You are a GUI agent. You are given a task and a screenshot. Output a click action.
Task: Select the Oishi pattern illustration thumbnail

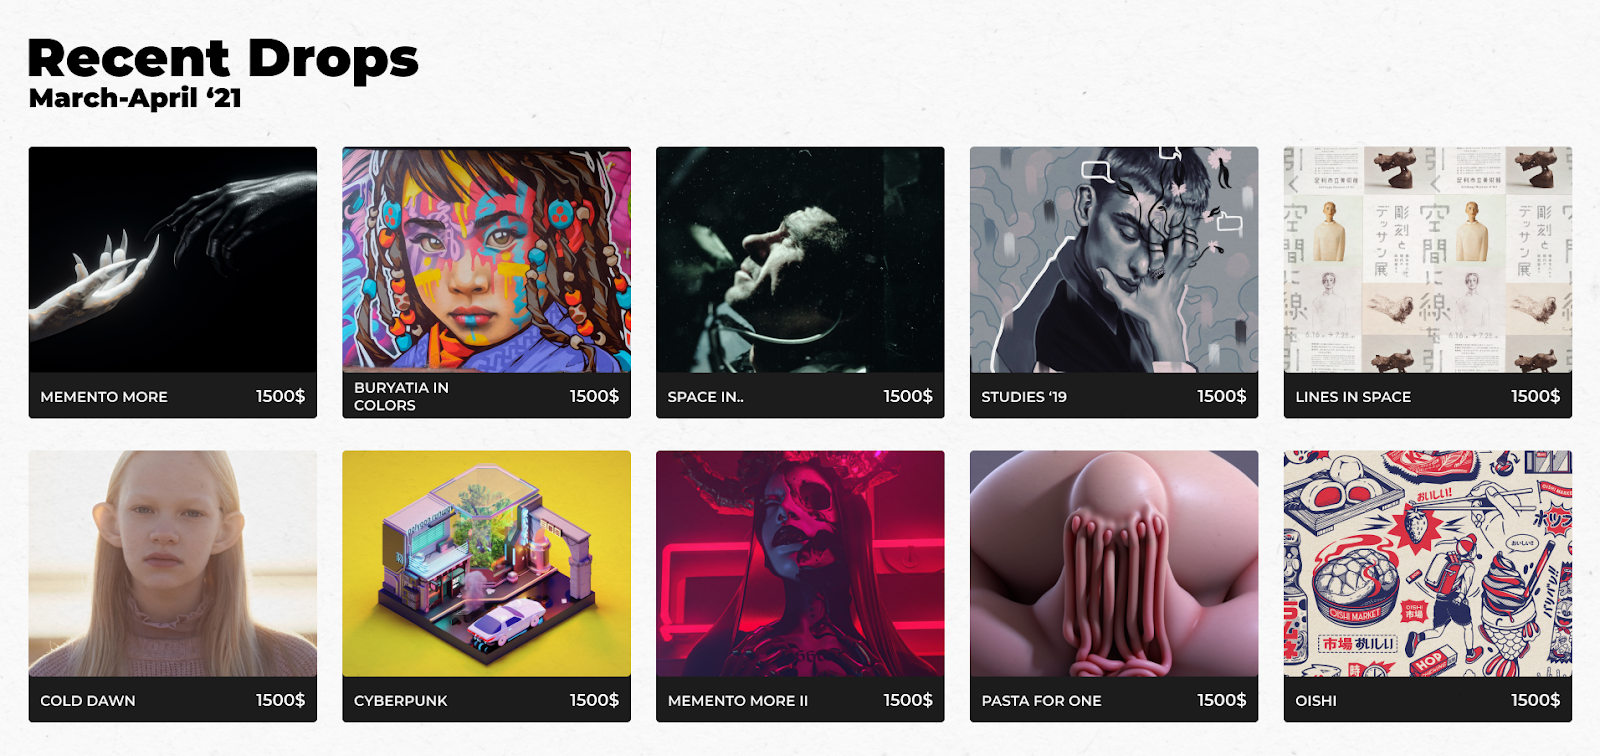click(x=1428, y=564)
